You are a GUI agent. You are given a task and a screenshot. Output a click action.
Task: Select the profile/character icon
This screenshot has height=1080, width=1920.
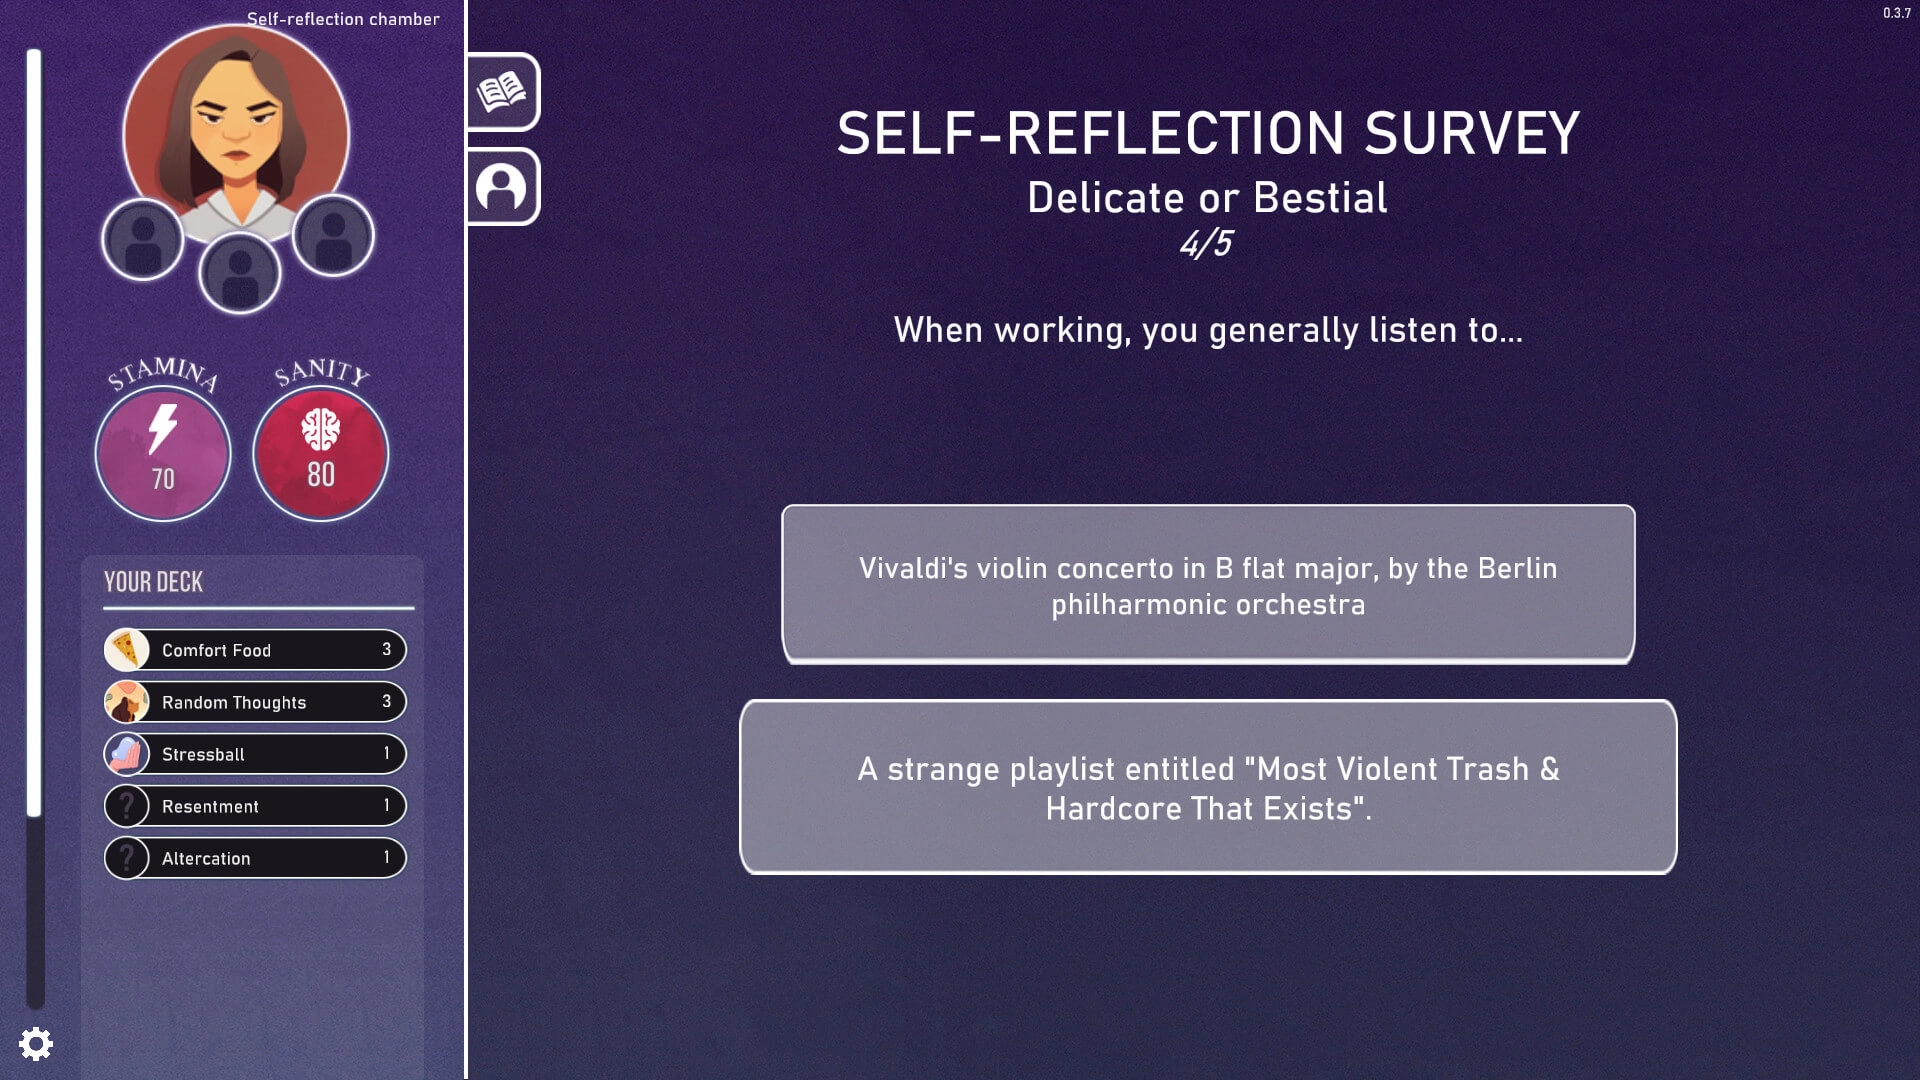502,186
